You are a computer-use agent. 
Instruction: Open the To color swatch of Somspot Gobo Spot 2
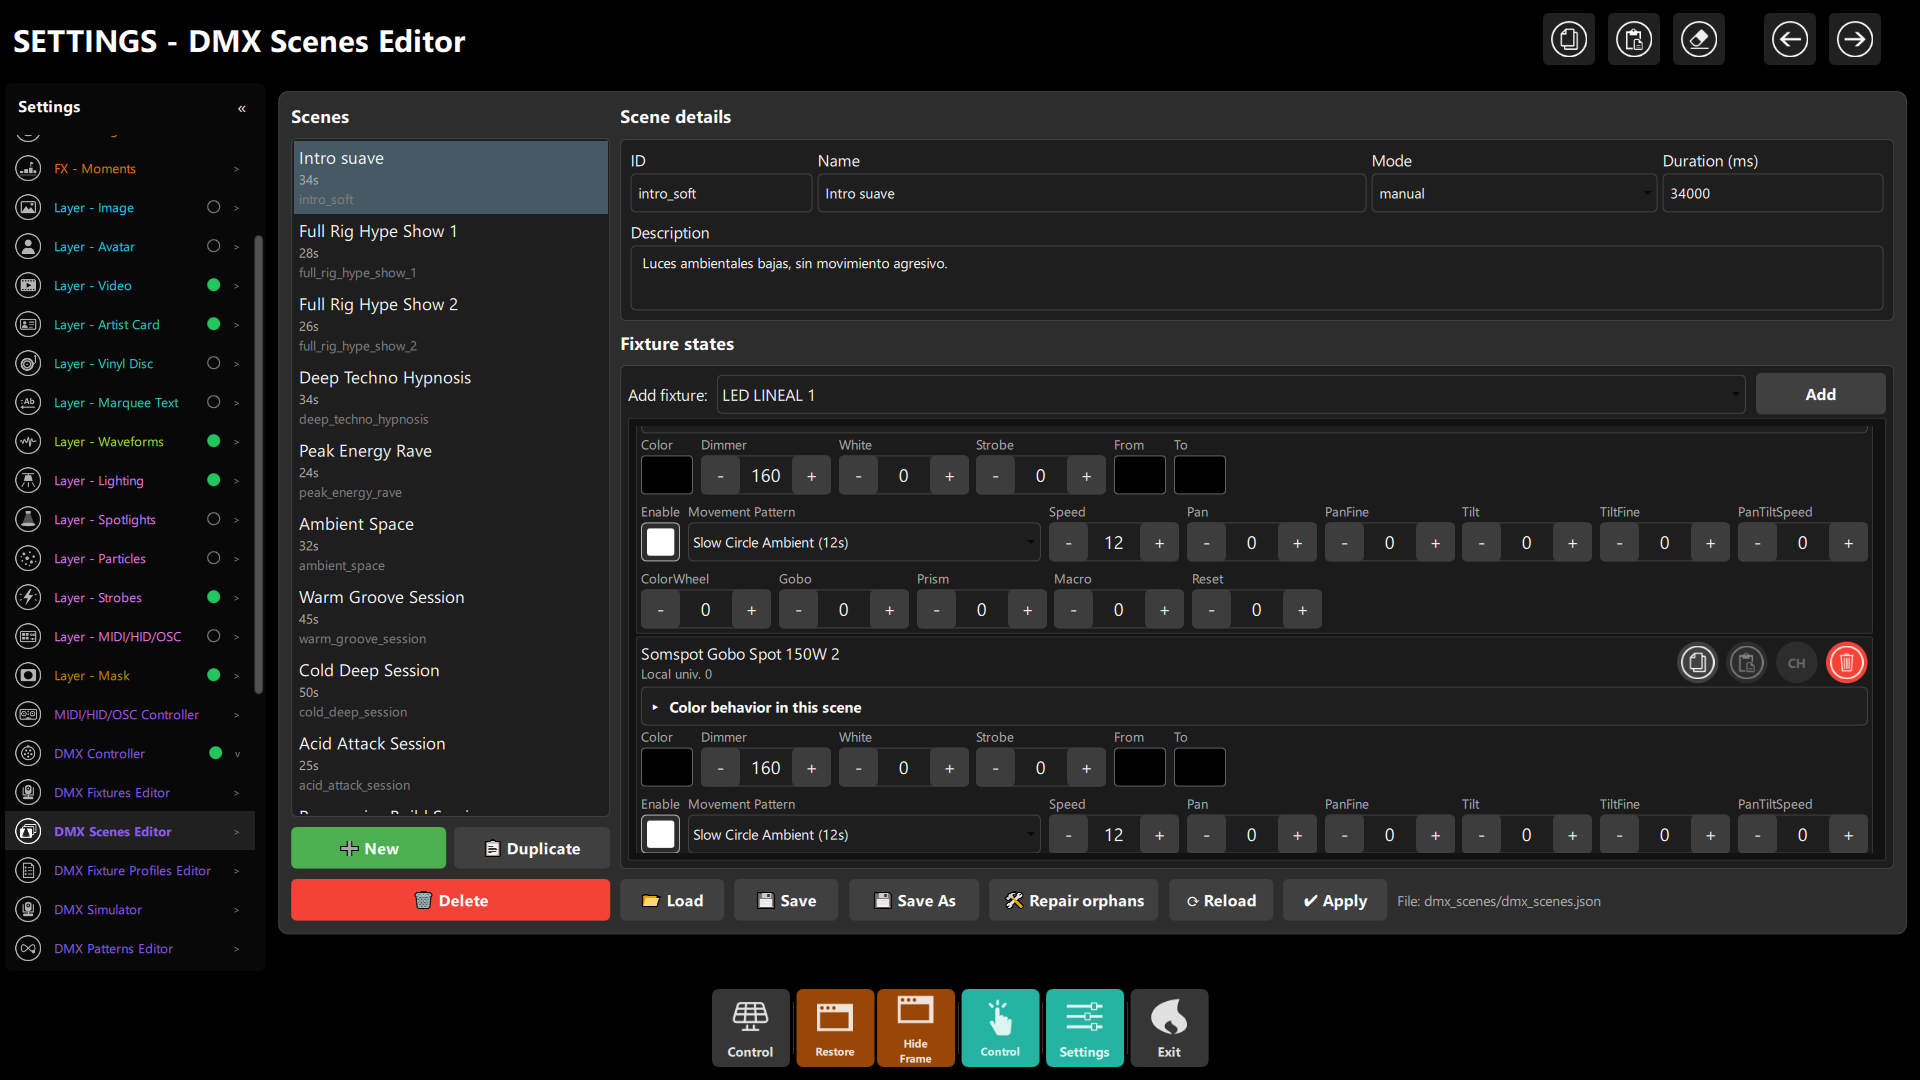click(1200, 767)
